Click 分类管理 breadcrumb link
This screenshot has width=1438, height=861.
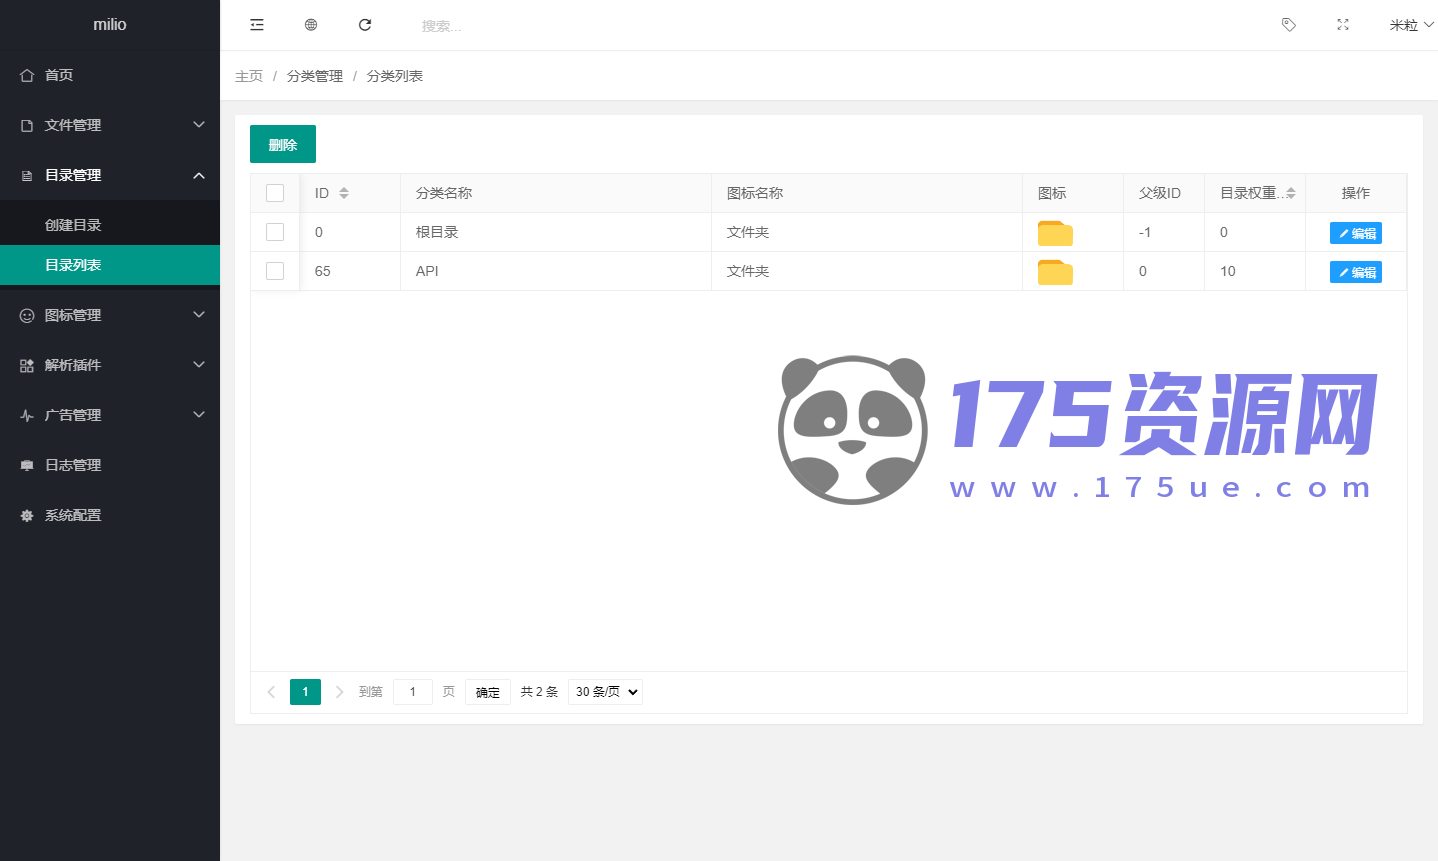[315, 76]
